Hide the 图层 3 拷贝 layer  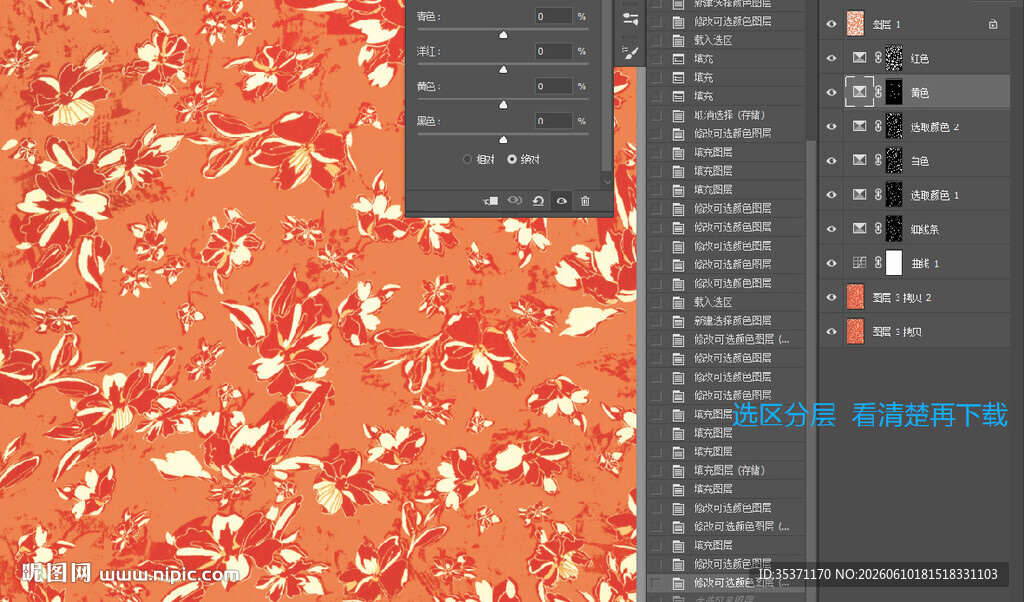(831, 331)
